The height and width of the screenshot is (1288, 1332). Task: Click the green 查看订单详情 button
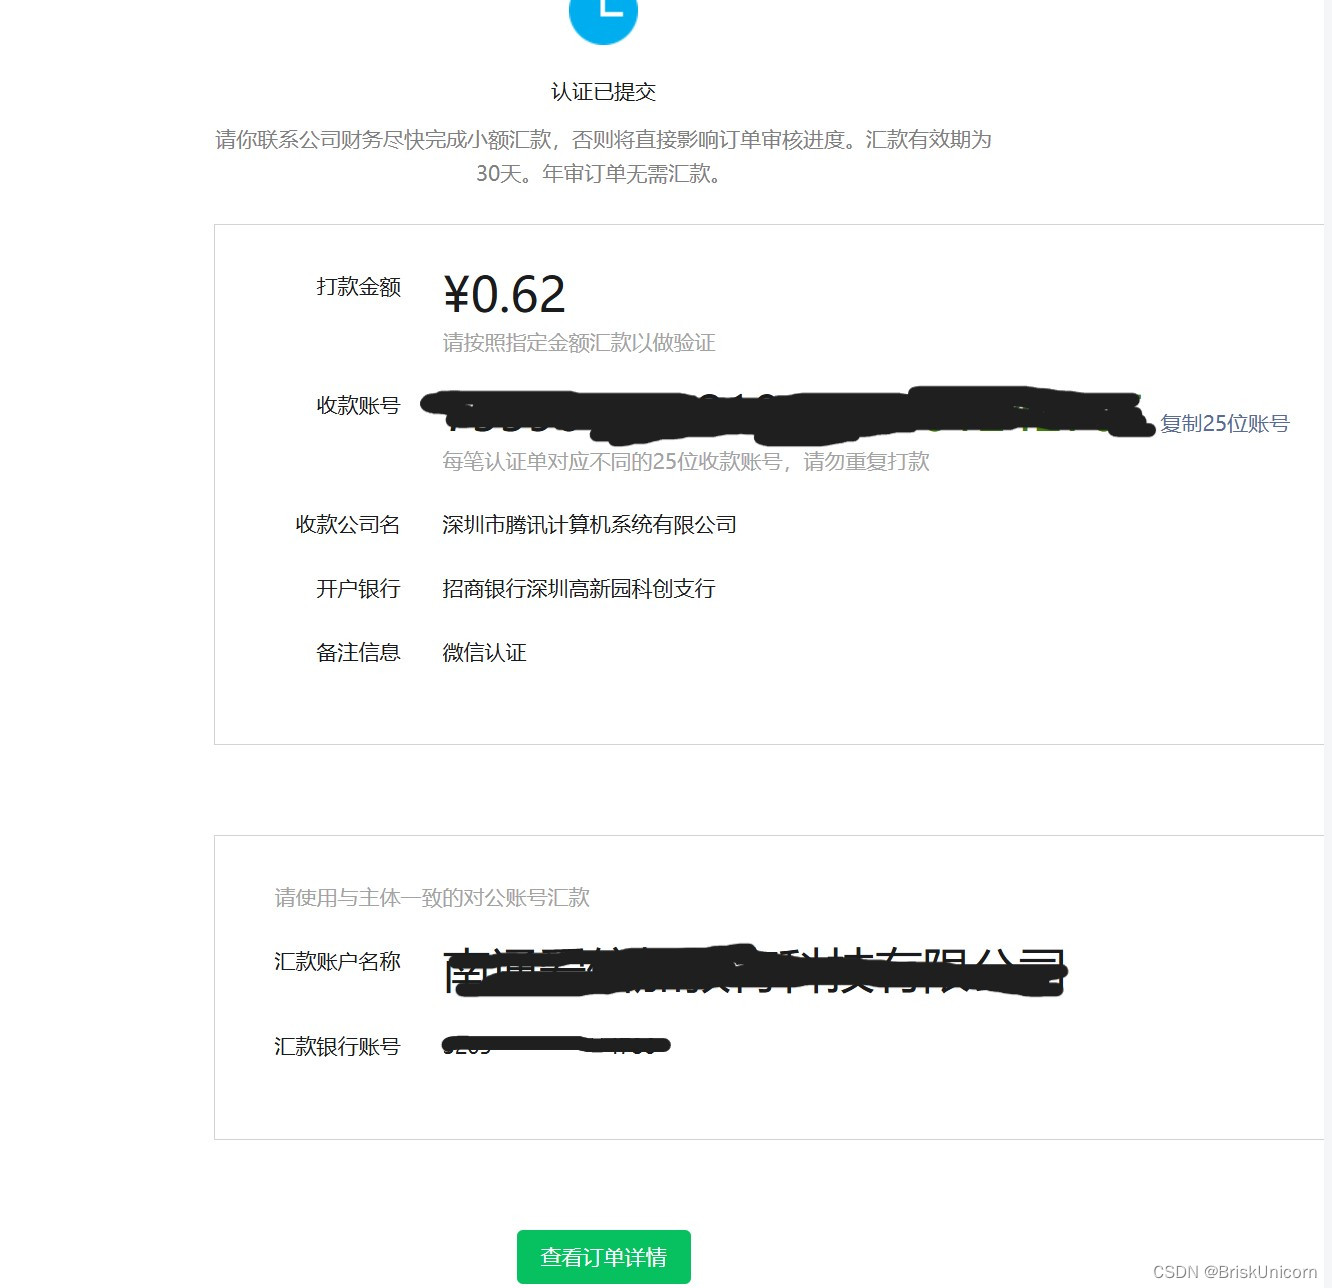click(603, 1256)
